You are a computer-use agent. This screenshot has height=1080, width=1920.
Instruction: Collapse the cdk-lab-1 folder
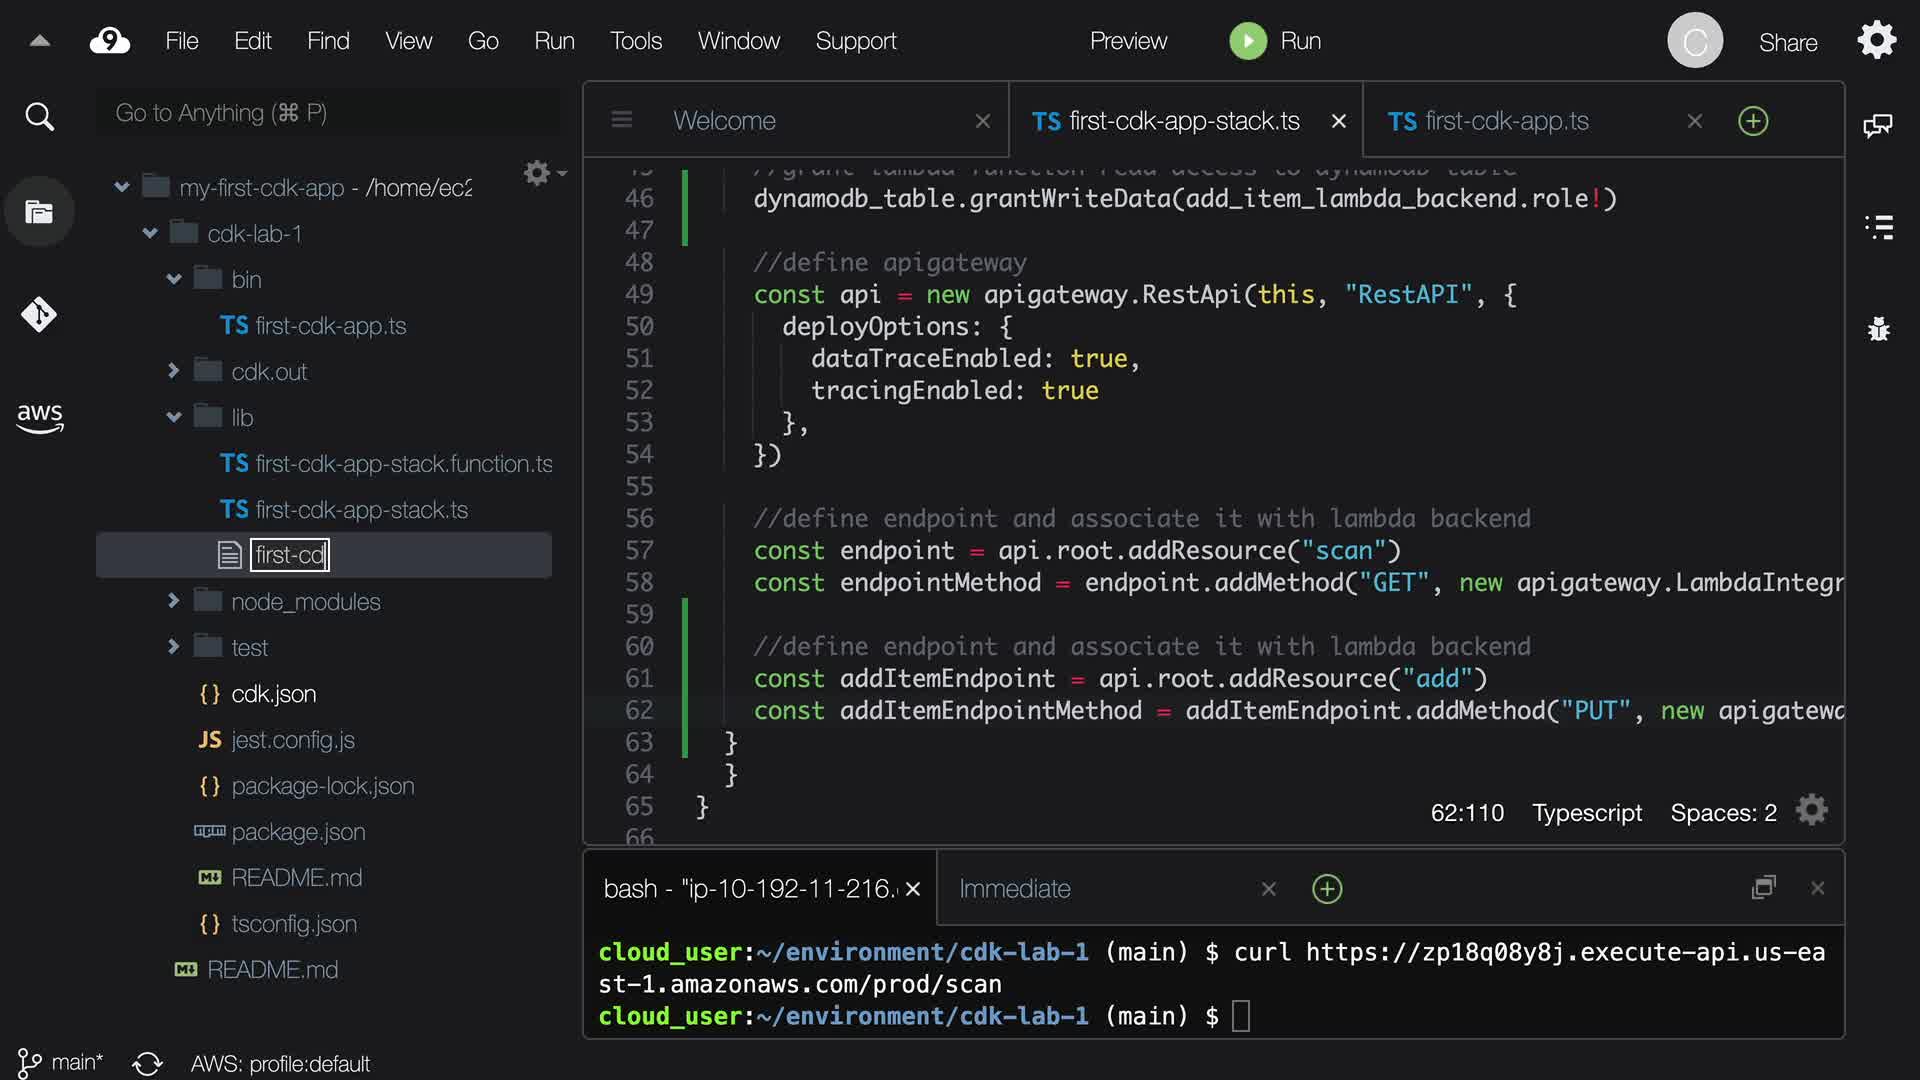click(150, 233)
